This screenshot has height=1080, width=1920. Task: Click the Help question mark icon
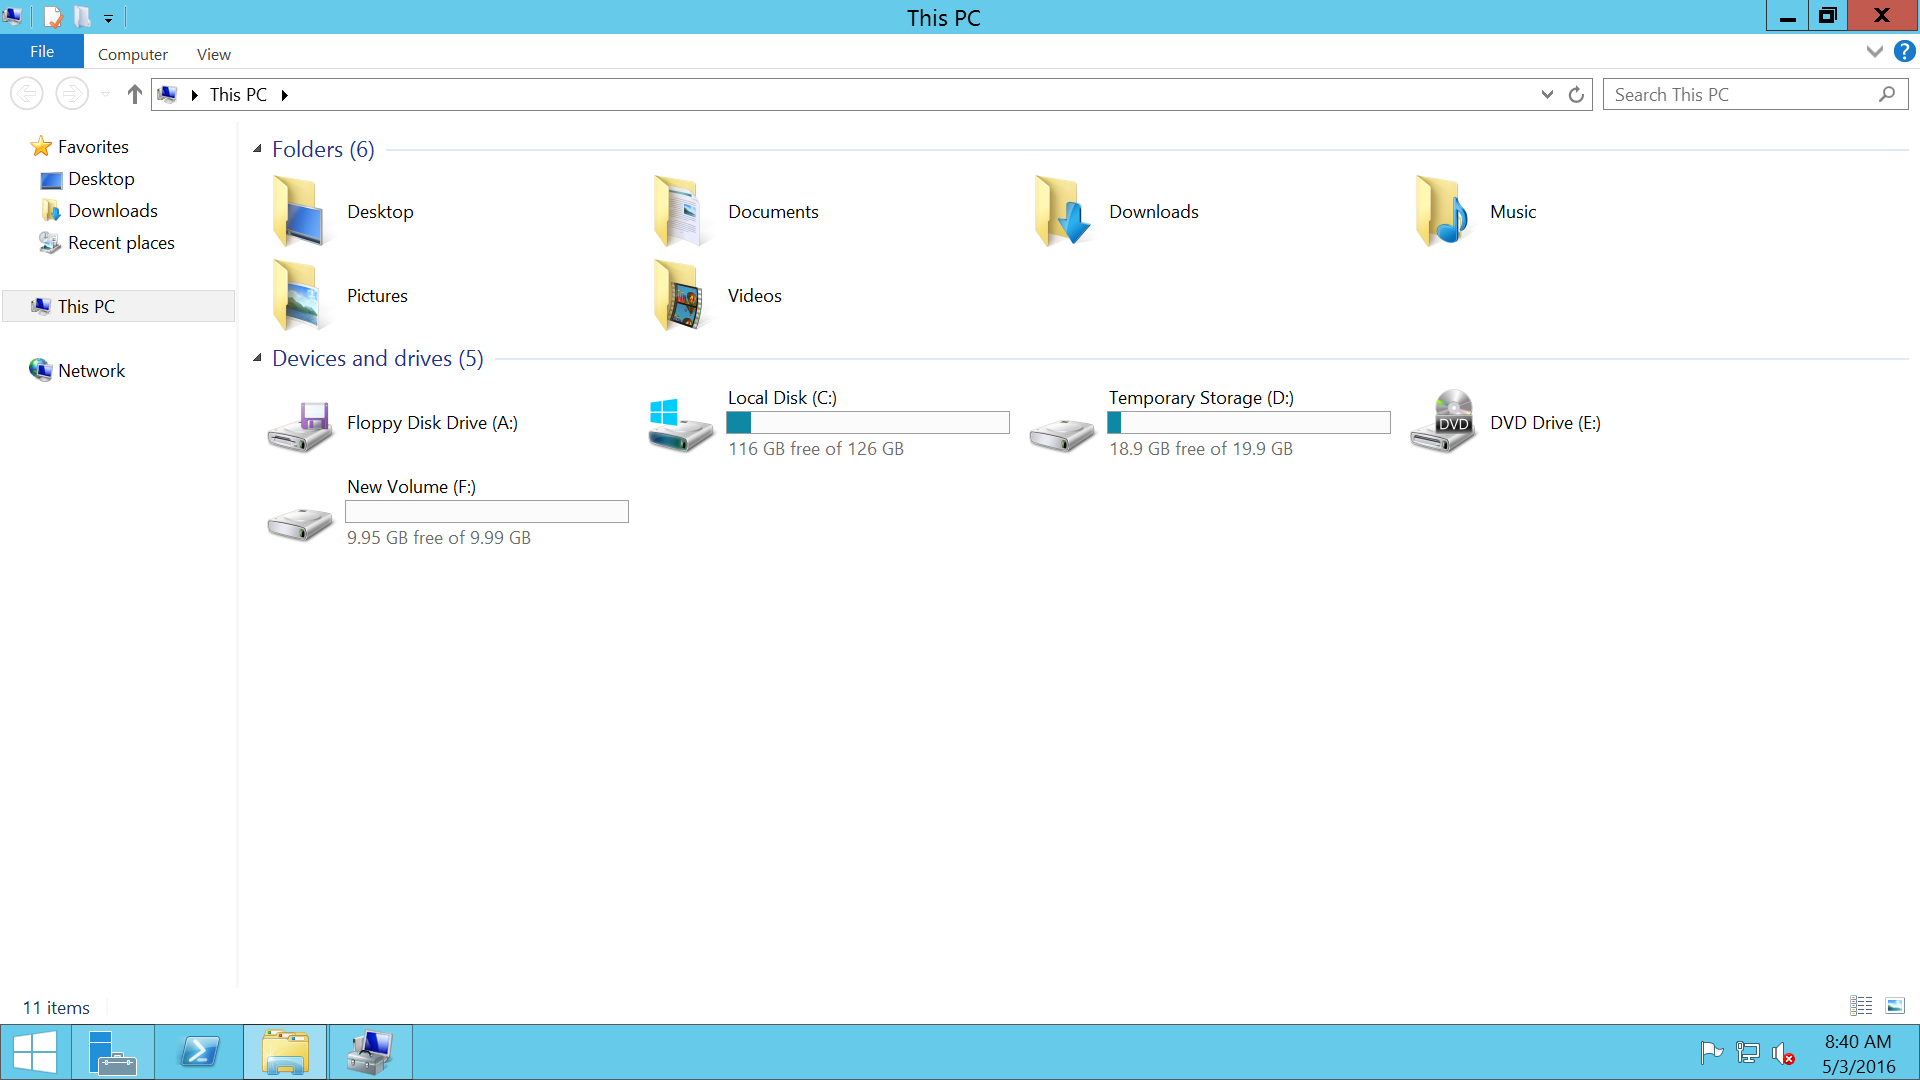coord(1904,51)
